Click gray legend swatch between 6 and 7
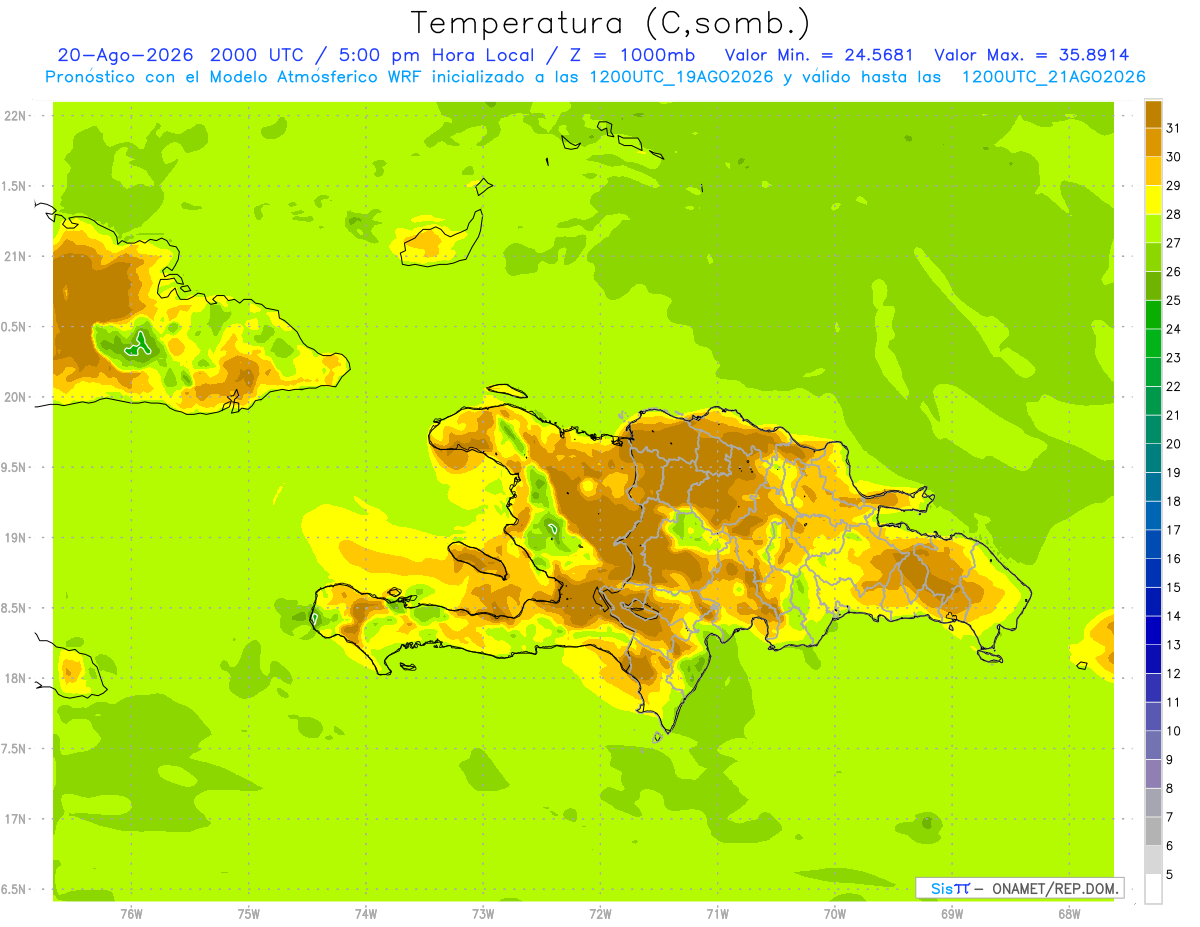Viewport: 1200px width, 927px height. pos(1153,831)
